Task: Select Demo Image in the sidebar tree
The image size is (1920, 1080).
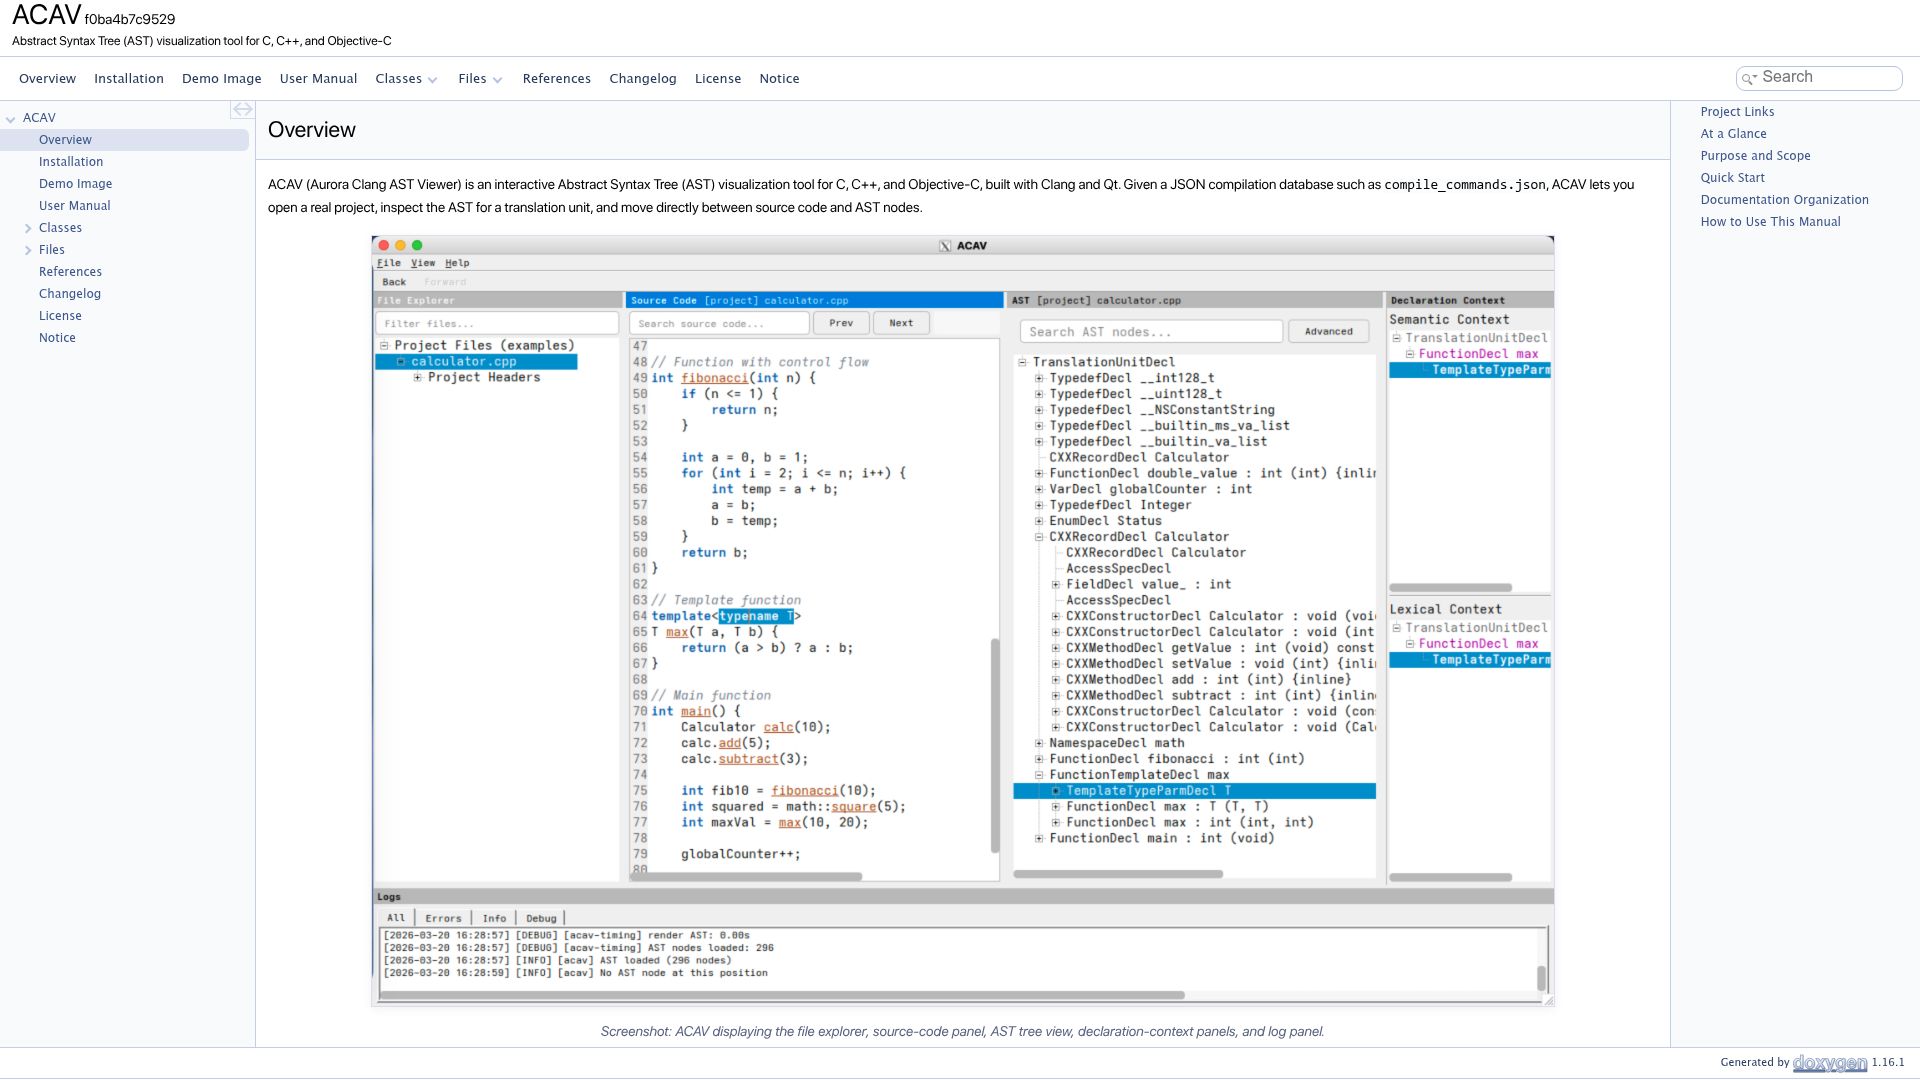Action: (x=75, y=184)
